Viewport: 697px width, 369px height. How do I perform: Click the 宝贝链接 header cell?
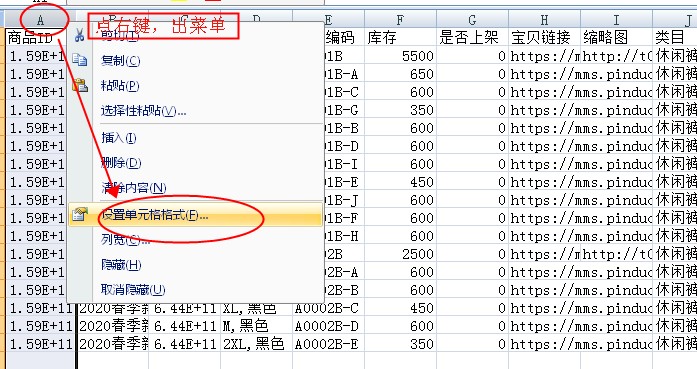544,38
